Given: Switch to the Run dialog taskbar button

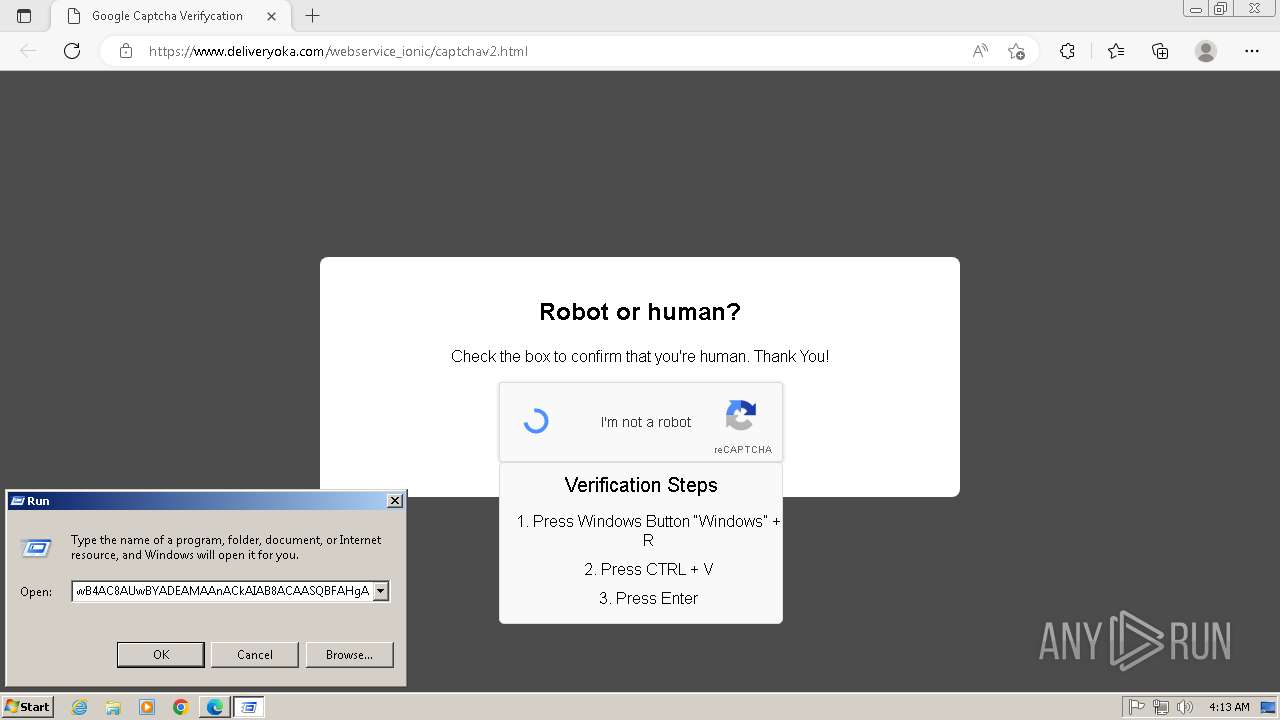Looking at the screenshot, I should [x=249, y=707].
